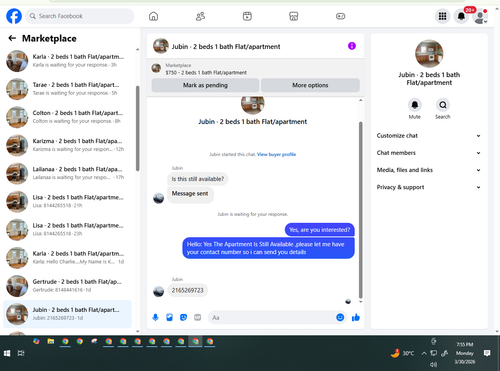Expand the Privacy & support section

pyautogui.click(x=429, y=187)
